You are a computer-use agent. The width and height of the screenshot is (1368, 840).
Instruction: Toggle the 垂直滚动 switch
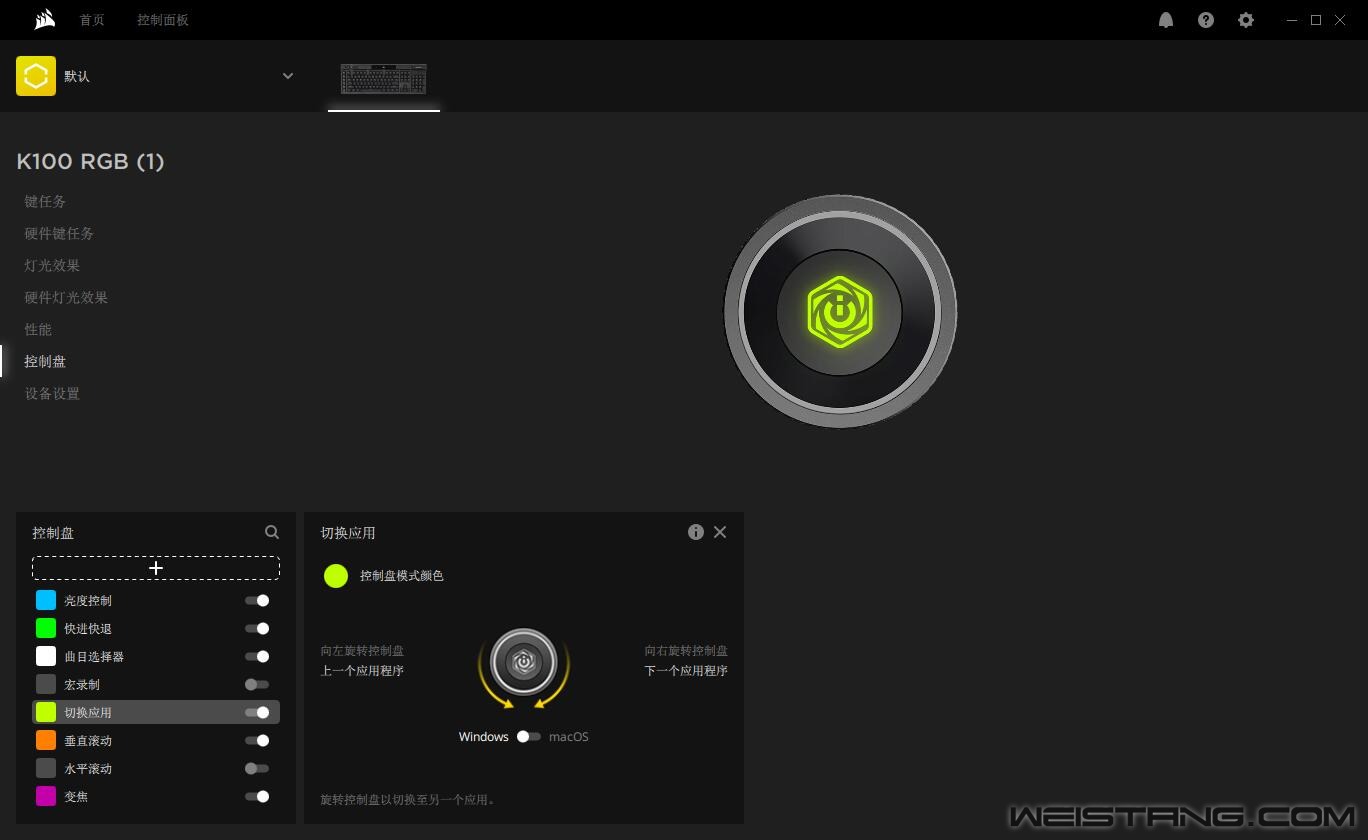tap(257, 741)
